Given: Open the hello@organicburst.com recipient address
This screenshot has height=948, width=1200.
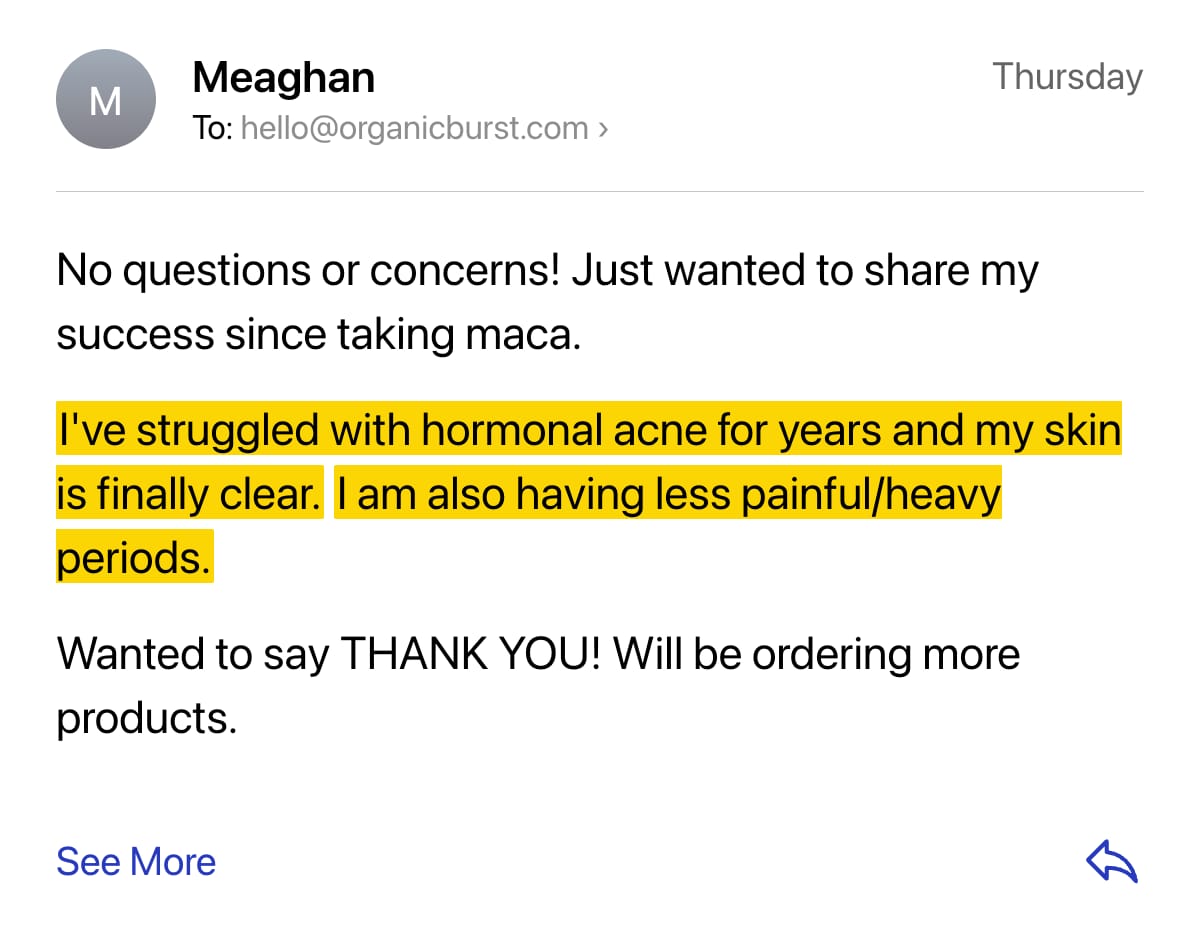Looking at the screenshot, I should coord(414,129).
